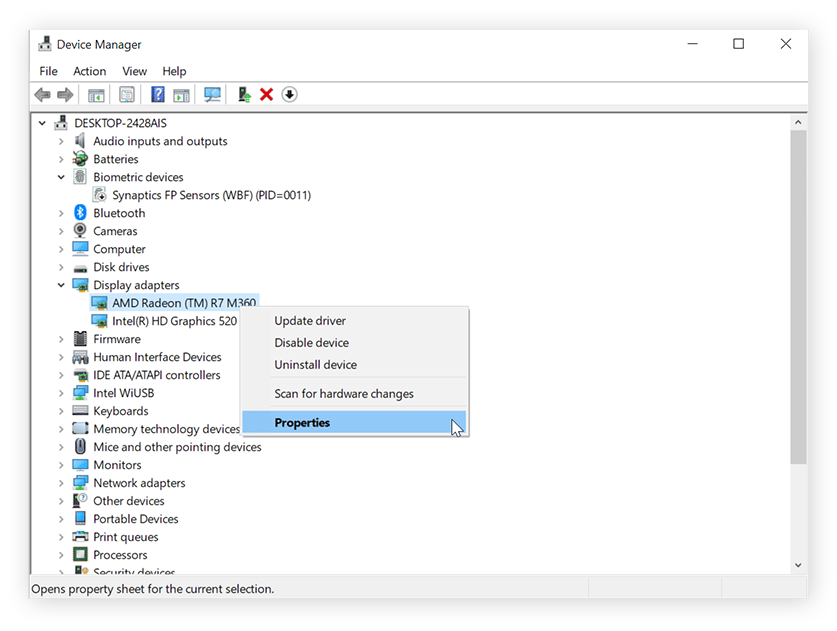Image resolution: width=837 pixels, height=631 pixels.
Task: Click the down-arrow Disable device toolbar icon
Action: 289,94
